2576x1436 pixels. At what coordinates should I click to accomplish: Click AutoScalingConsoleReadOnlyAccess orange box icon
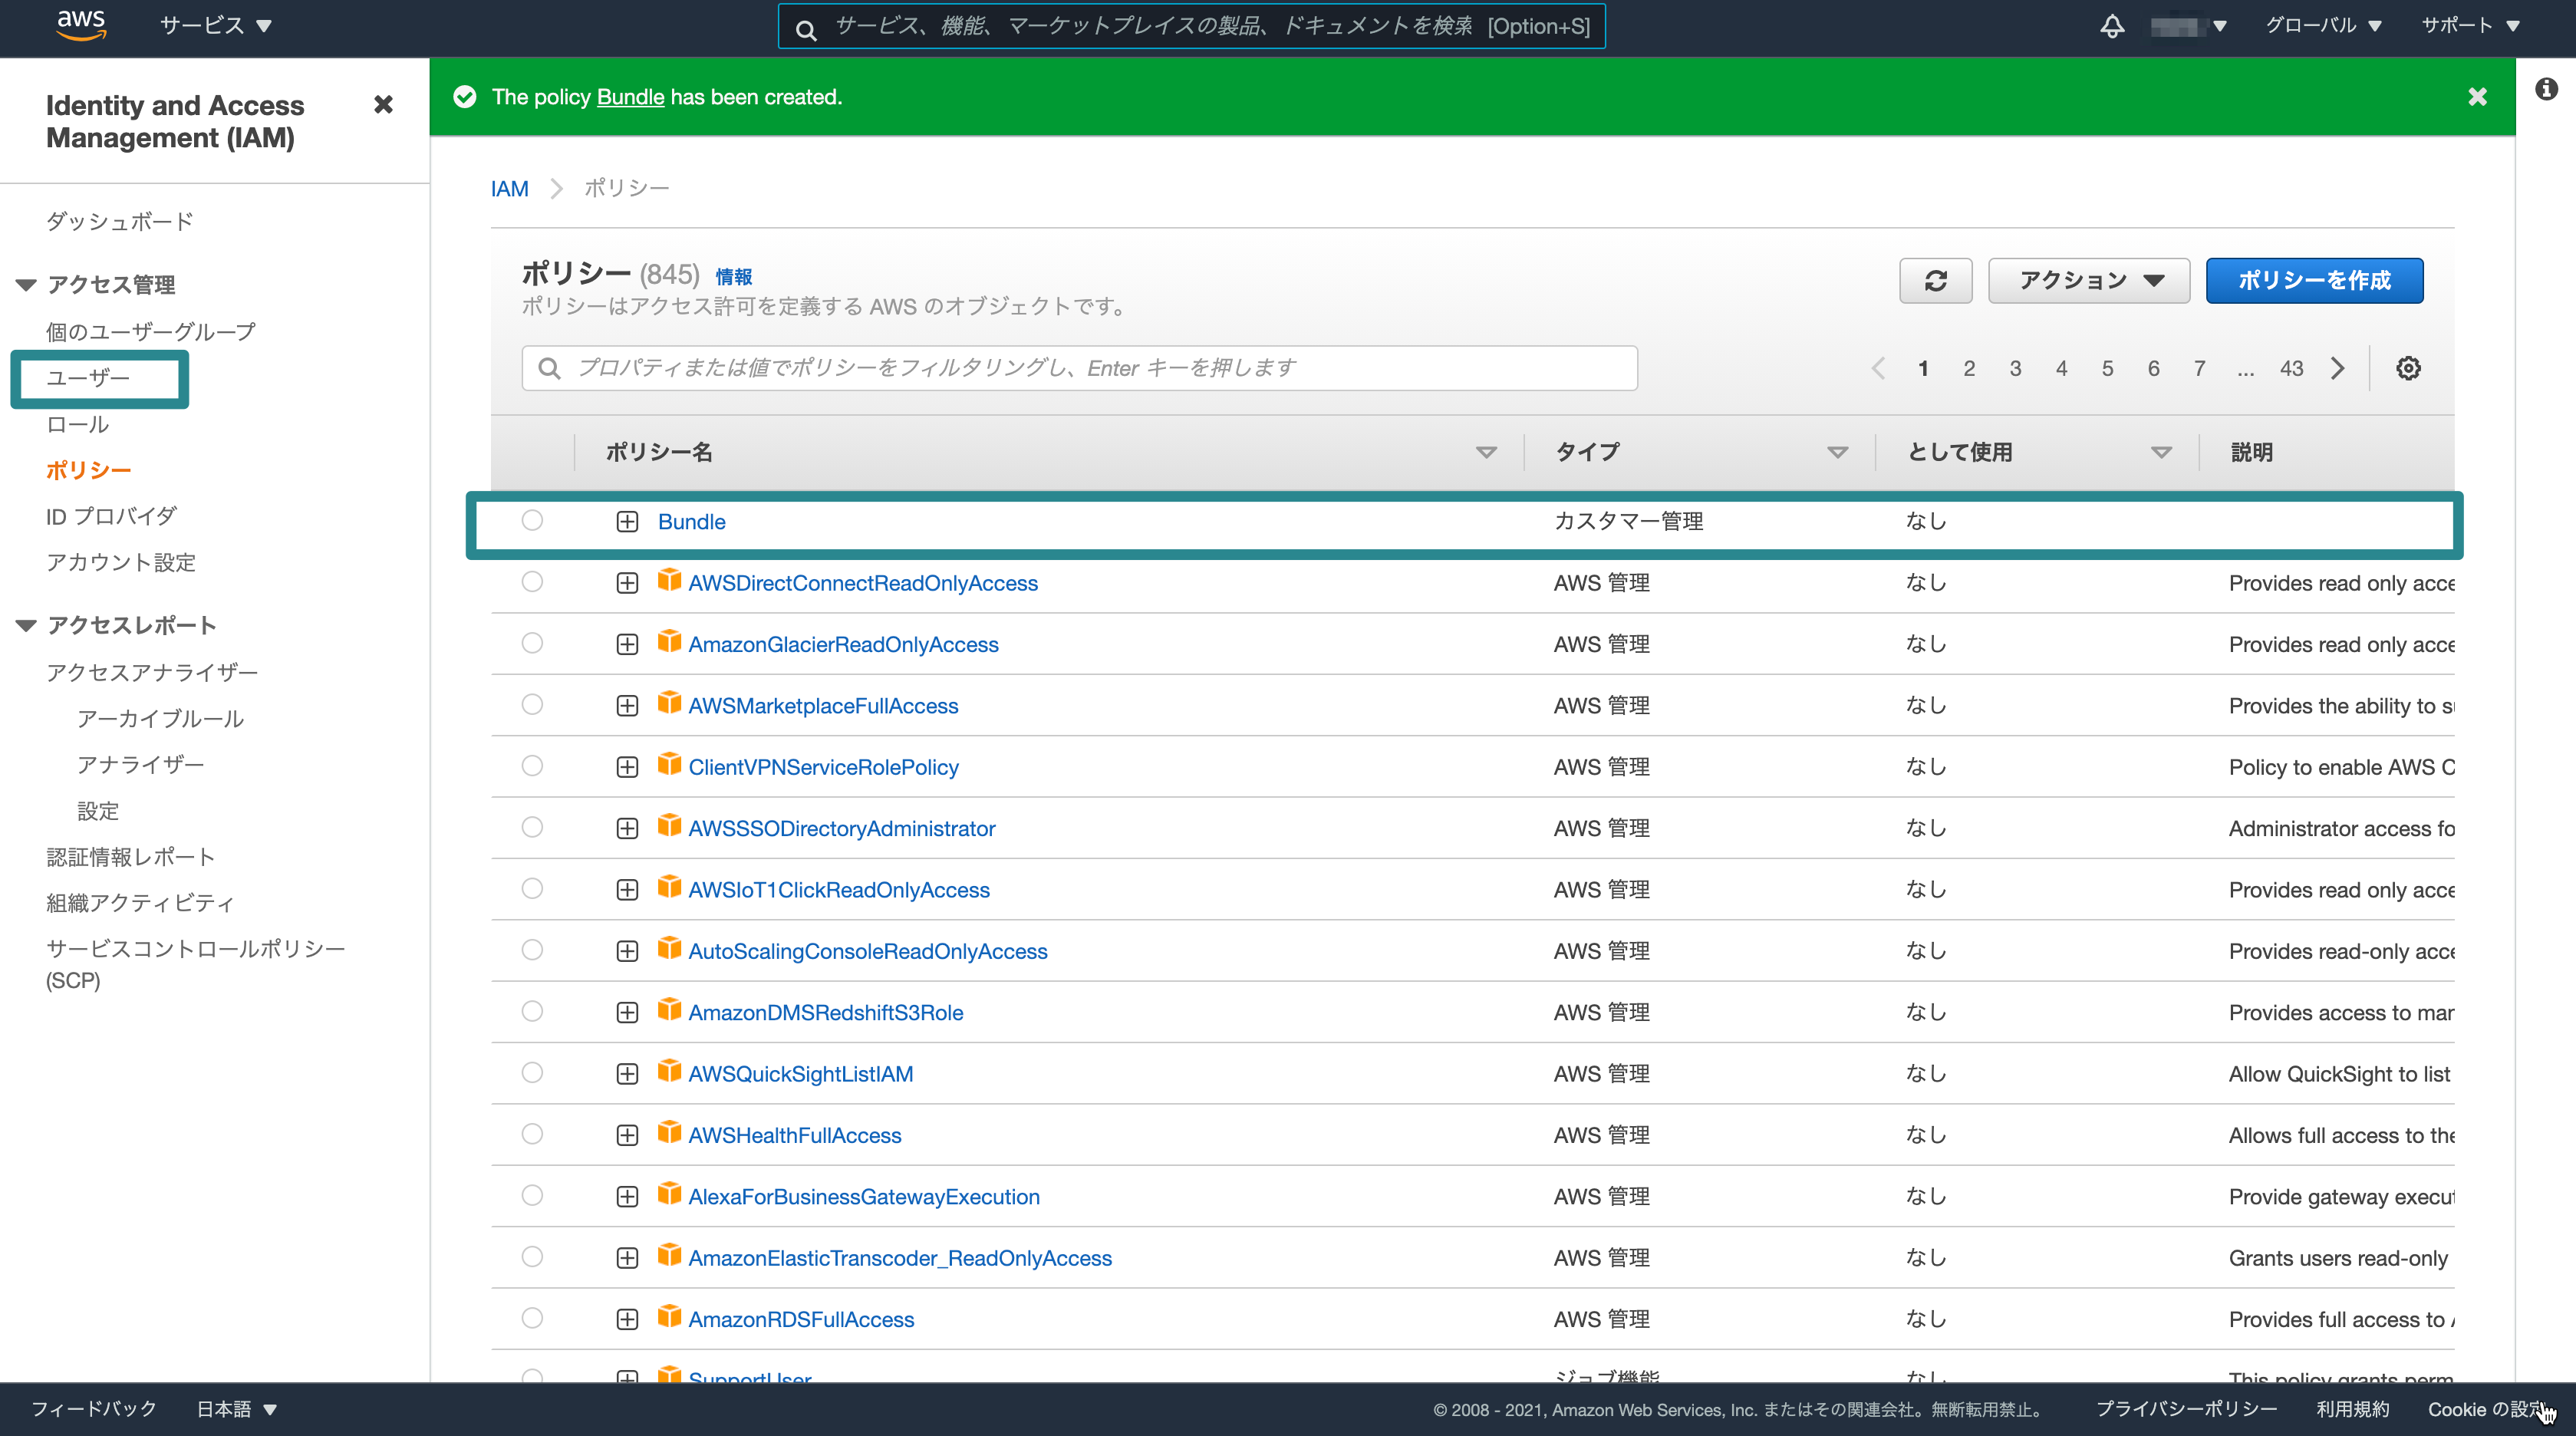pyautogui.click(x=669, y=949)
